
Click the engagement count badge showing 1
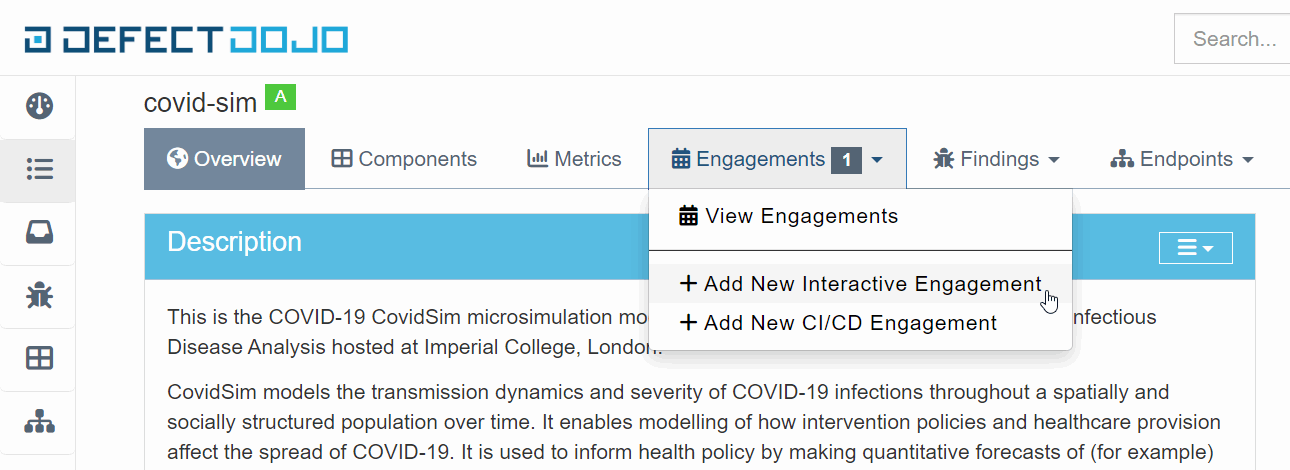(846, 159)
